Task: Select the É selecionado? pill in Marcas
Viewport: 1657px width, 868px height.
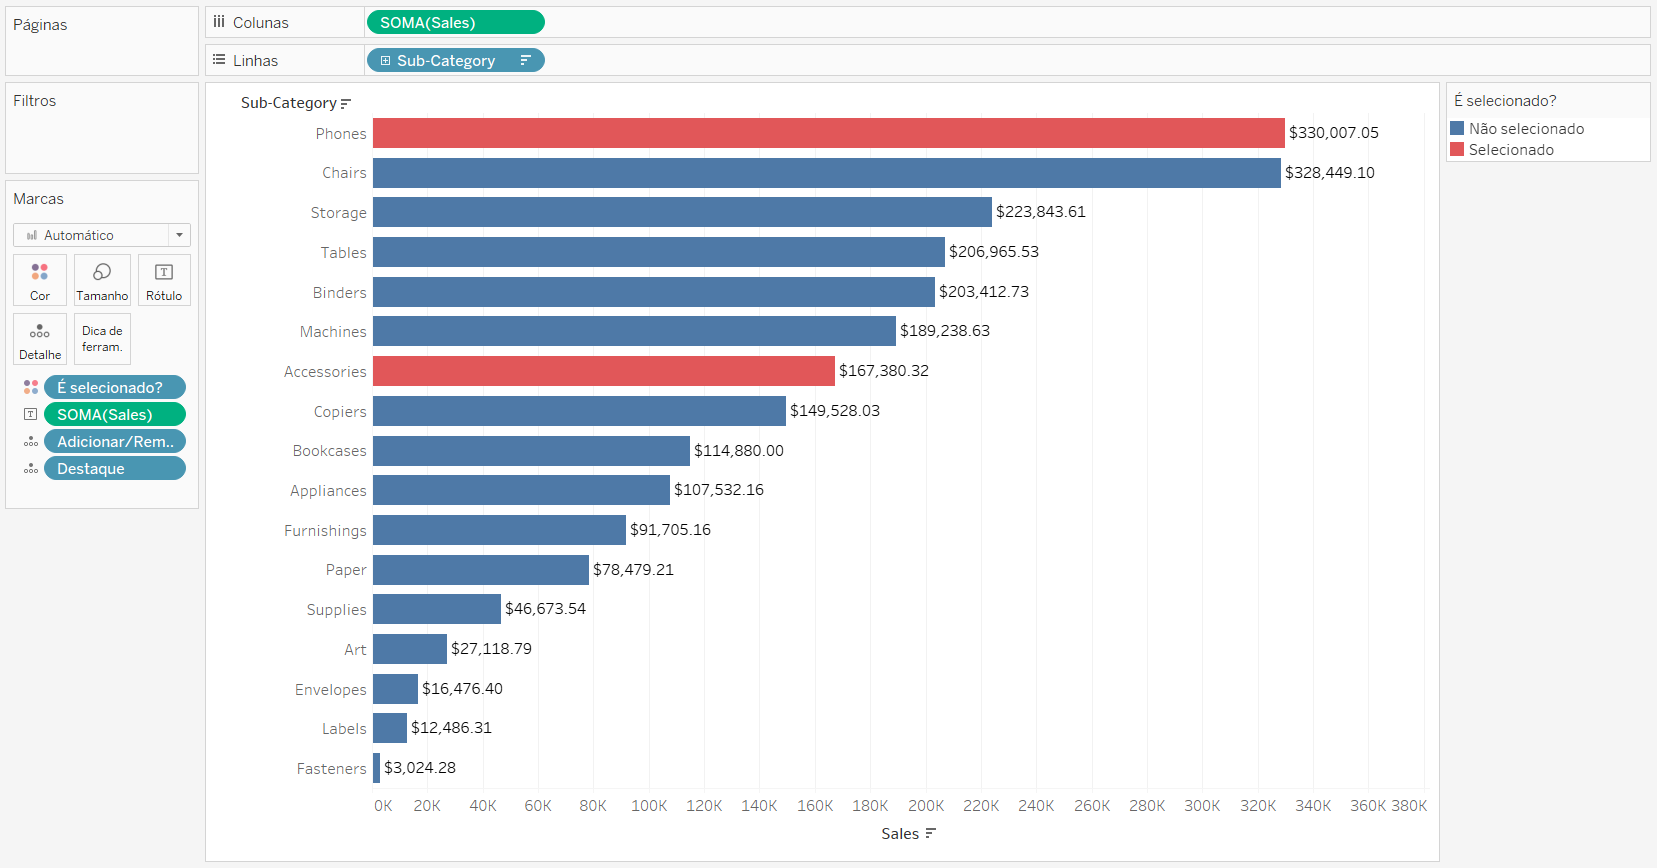Action: pos(115,387)
